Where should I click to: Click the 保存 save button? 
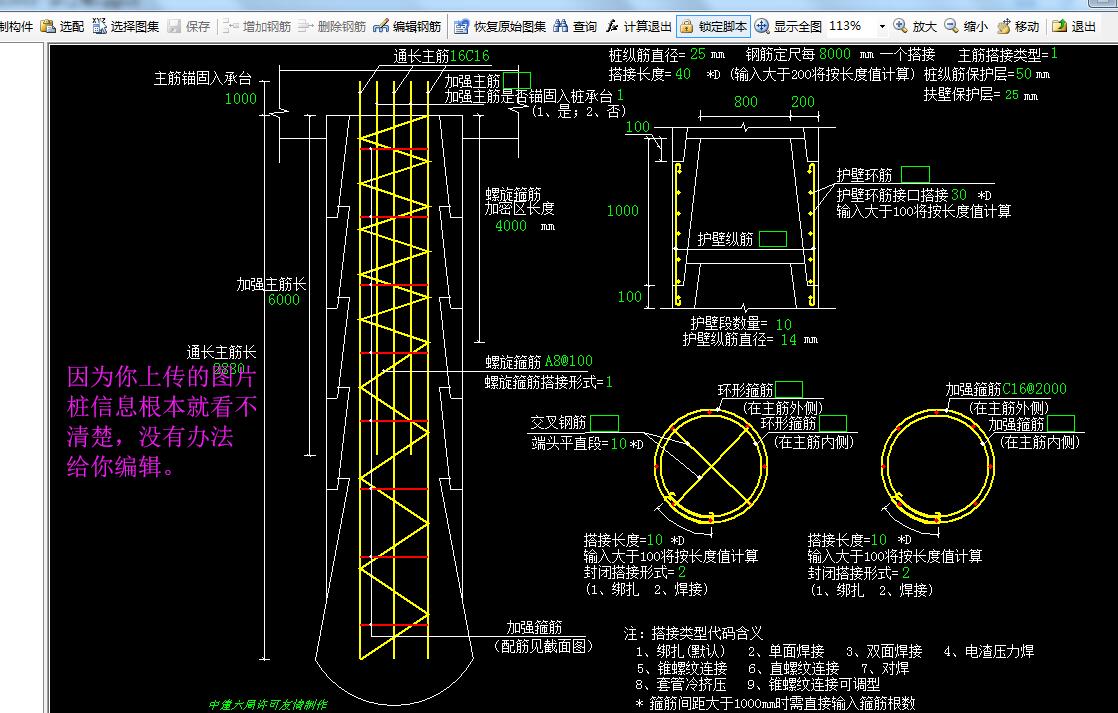pyautogui.click(x=189, y=26)
